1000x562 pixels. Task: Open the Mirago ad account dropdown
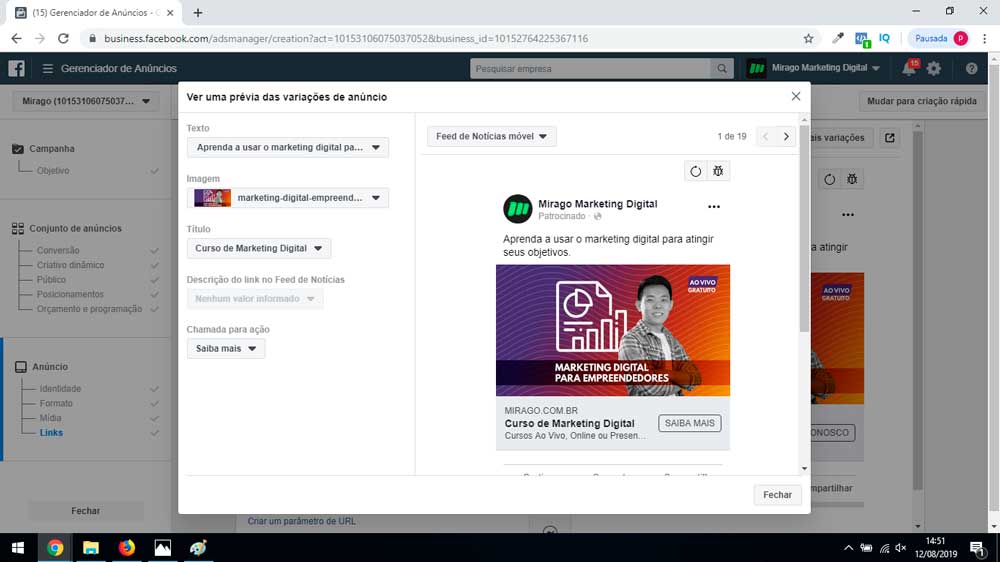coord(85,101)
